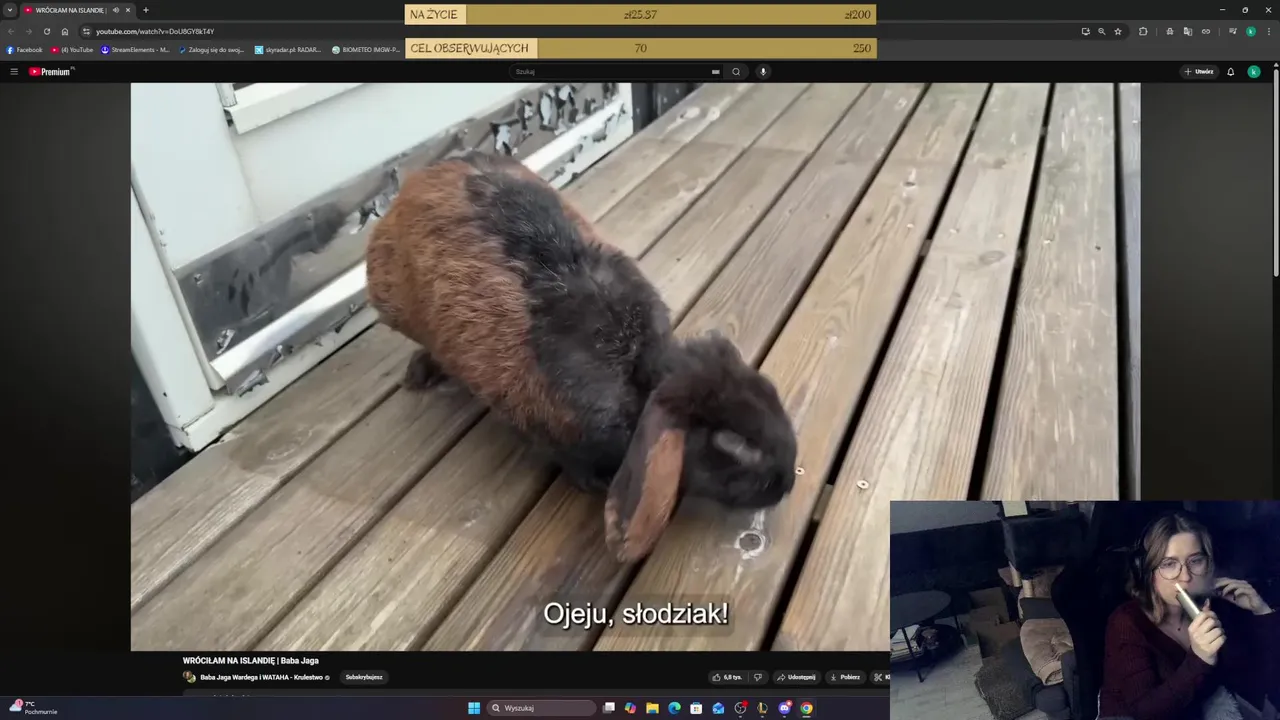This screenshot has height=720, width=1280.
Task: Open the Windows Start menu
Action: coord(474,708)
